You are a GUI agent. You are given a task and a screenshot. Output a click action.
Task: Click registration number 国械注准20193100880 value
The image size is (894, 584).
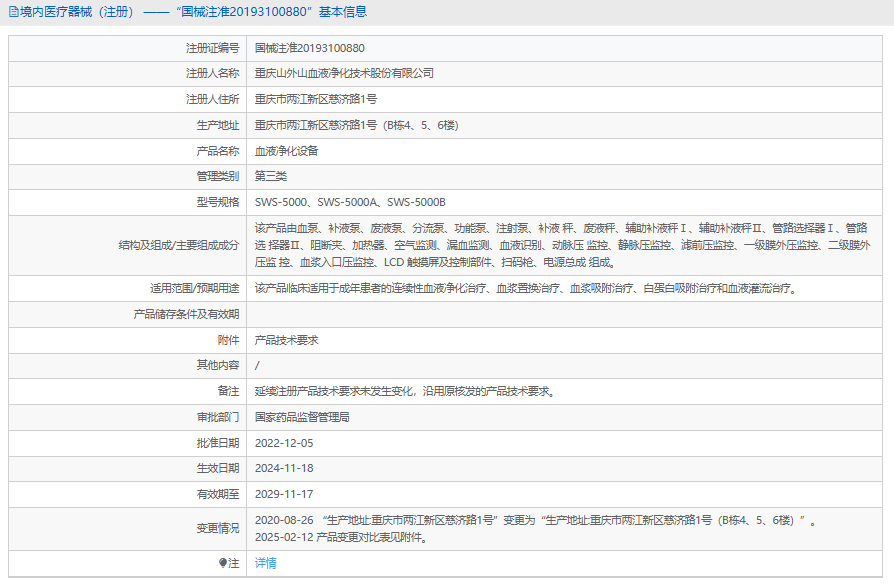click(x=309, y=48)
